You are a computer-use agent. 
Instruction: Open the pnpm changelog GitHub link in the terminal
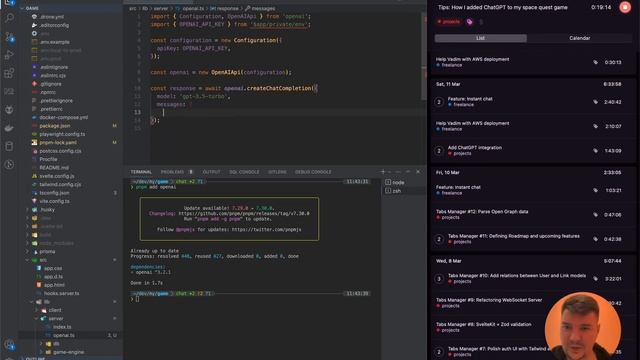(x=244, y=213)
